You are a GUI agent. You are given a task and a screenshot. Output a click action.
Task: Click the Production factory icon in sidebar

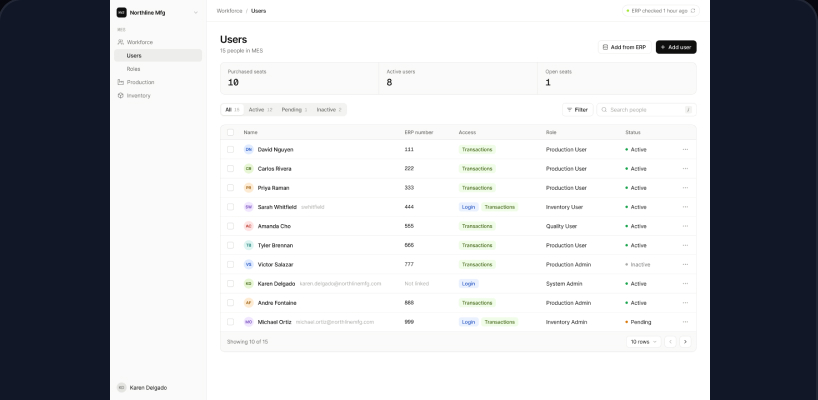(121, 82)
